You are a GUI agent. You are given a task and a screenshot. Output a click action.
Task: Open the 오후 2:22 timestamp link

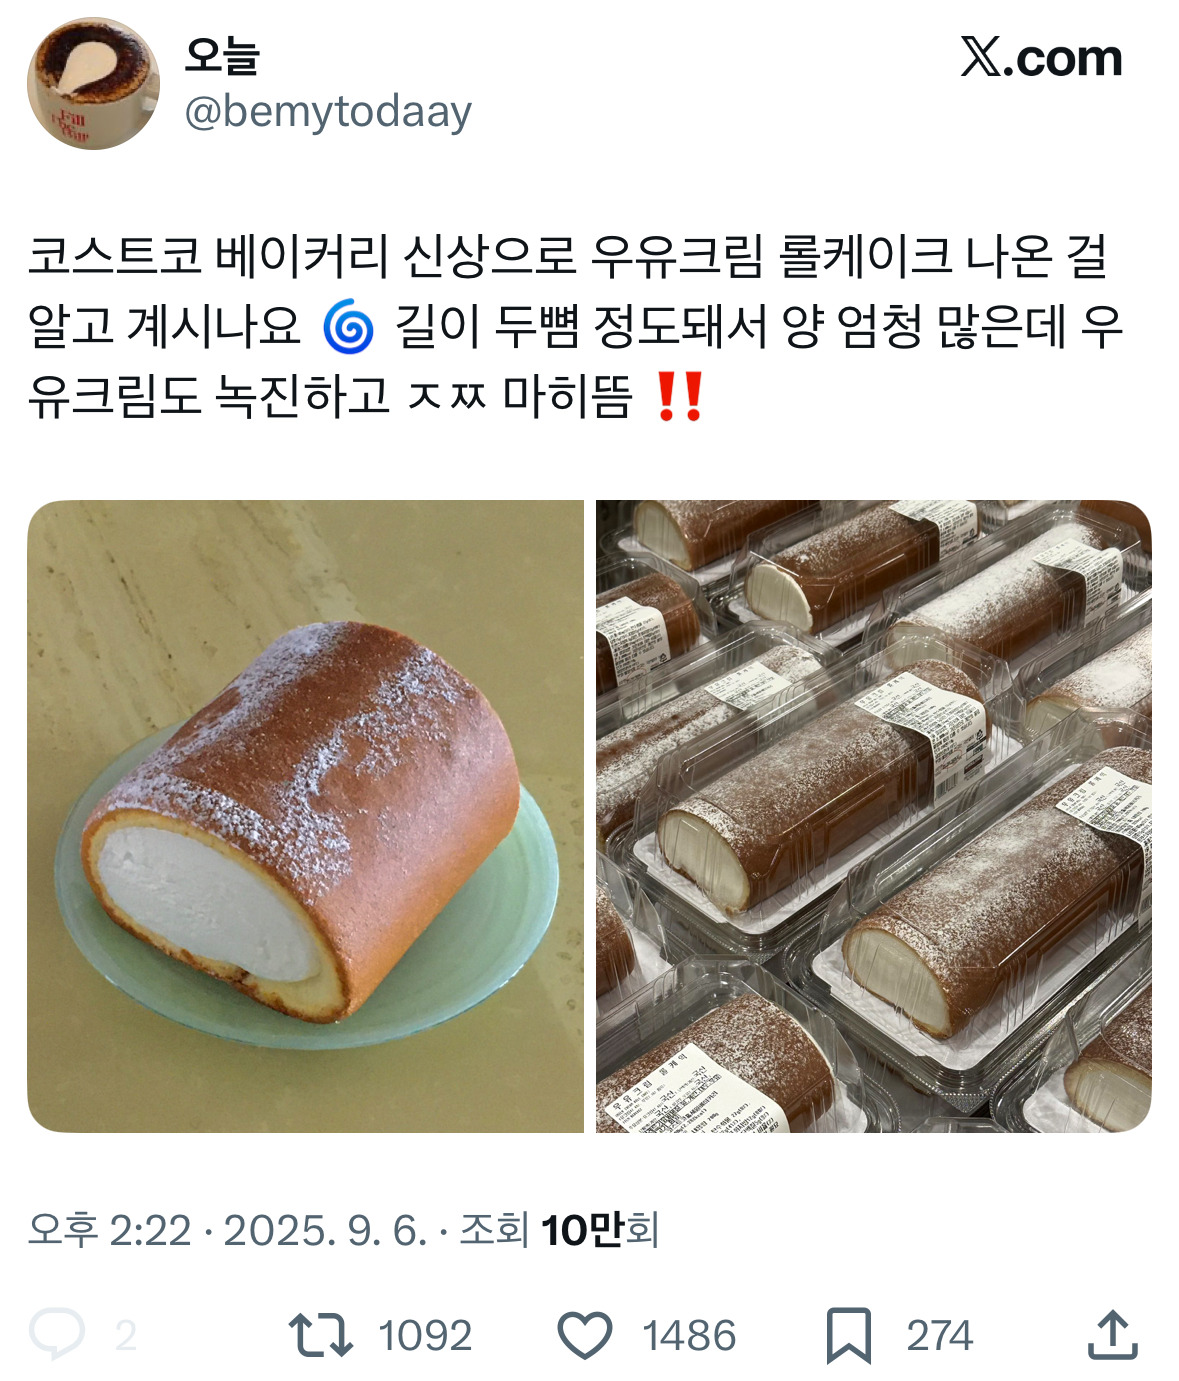click(x=109, y=1230)
